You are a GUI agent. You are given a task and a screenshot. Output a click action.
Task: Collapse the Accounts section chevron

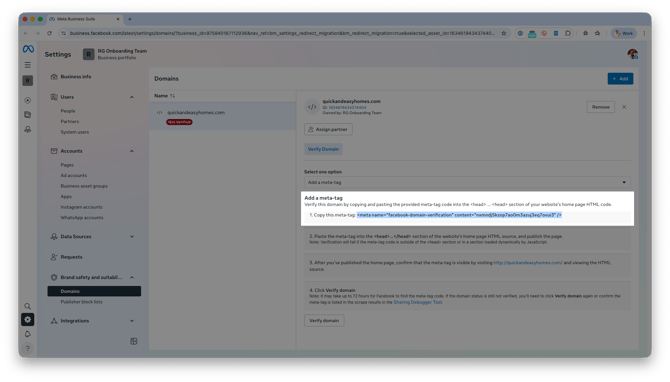(x=132, y=151)
